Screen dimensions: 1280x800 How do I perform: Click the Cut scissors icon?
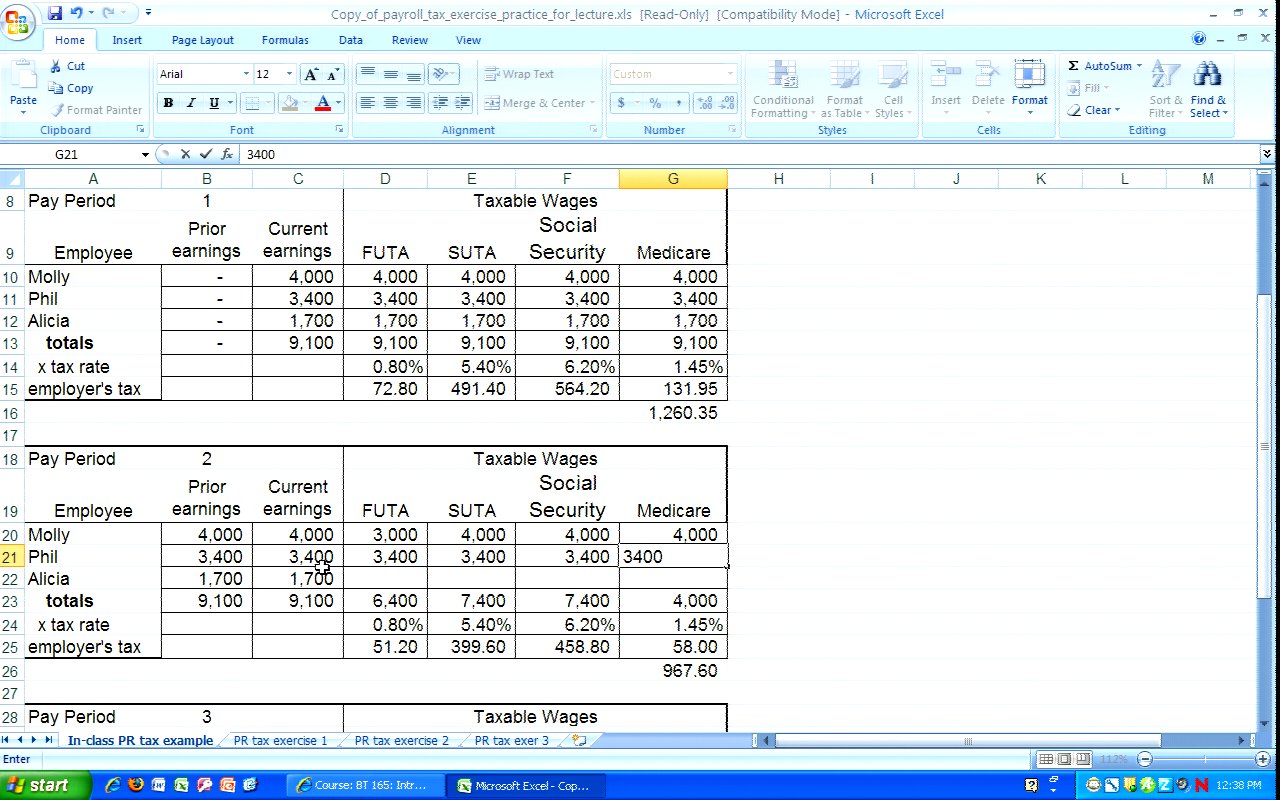pos(56,66)
